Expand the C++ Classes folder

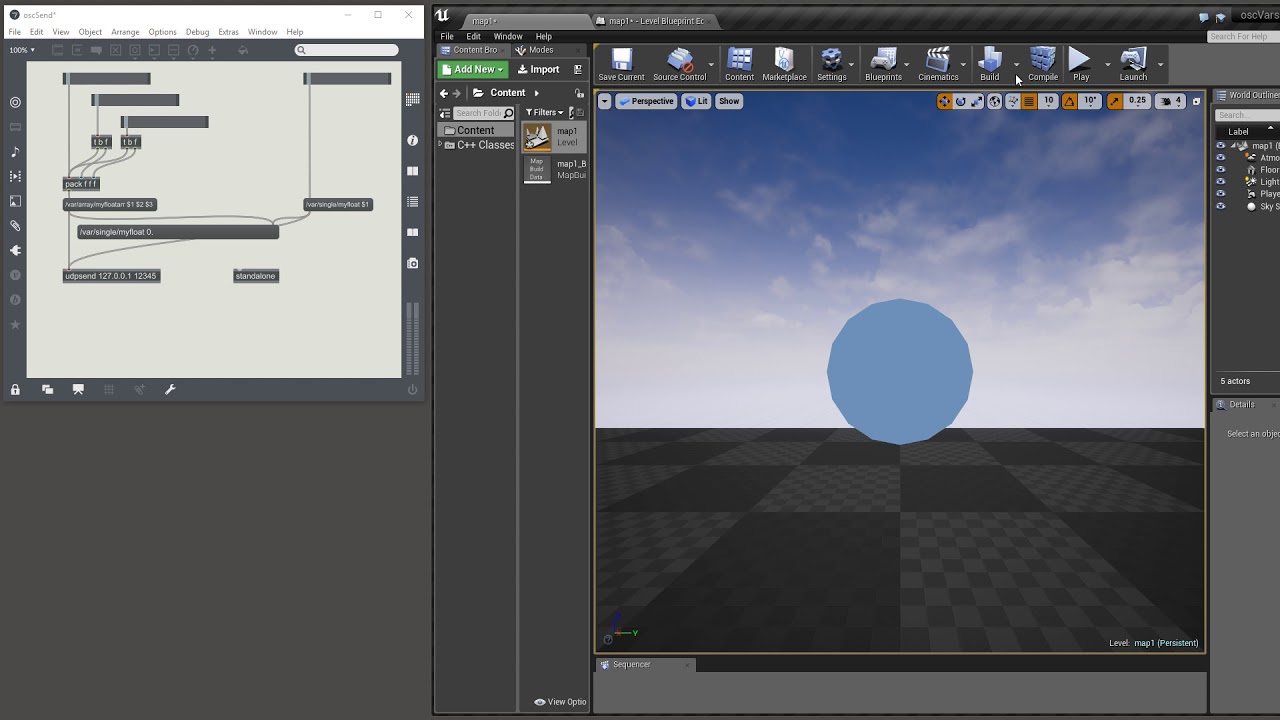[440, 145]
